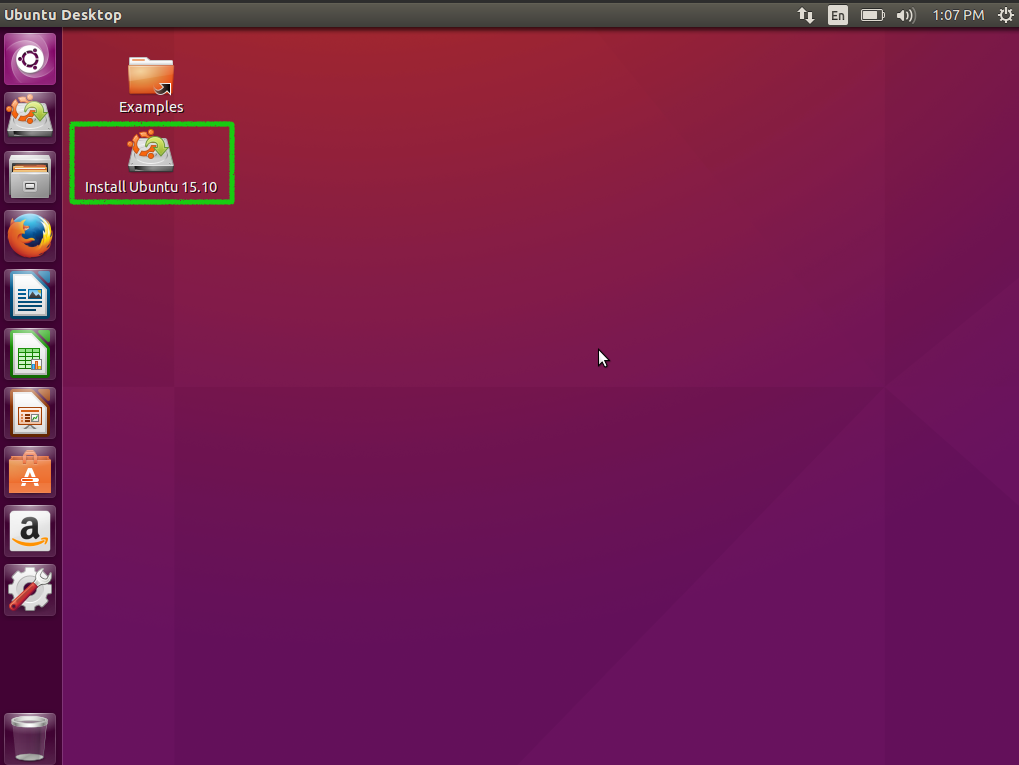Open the battery status indicator
The height and width of the screenshot is (765, 1019).
(x=873, y=15)
